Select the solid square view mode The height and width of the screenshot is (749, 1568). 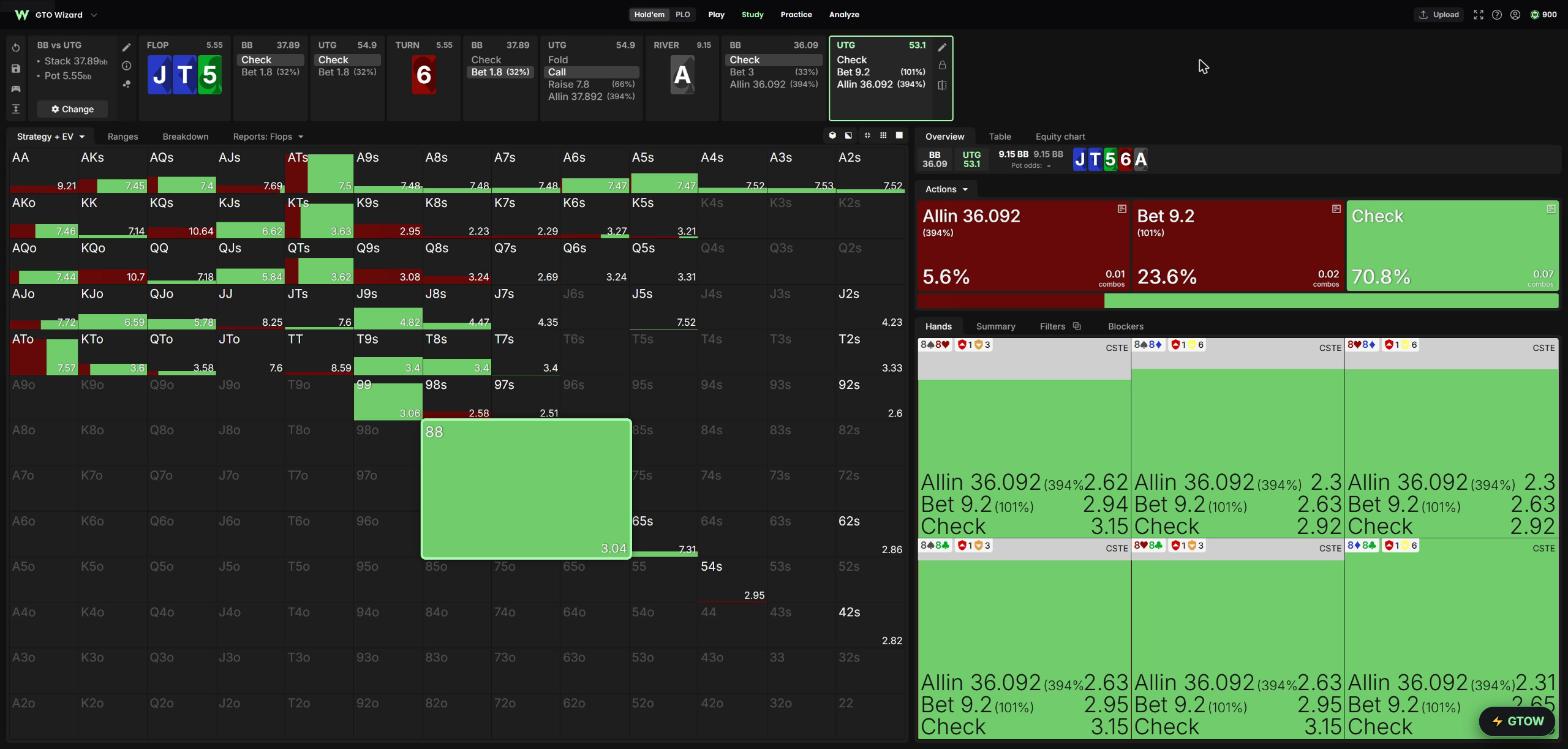pos(899,136)
